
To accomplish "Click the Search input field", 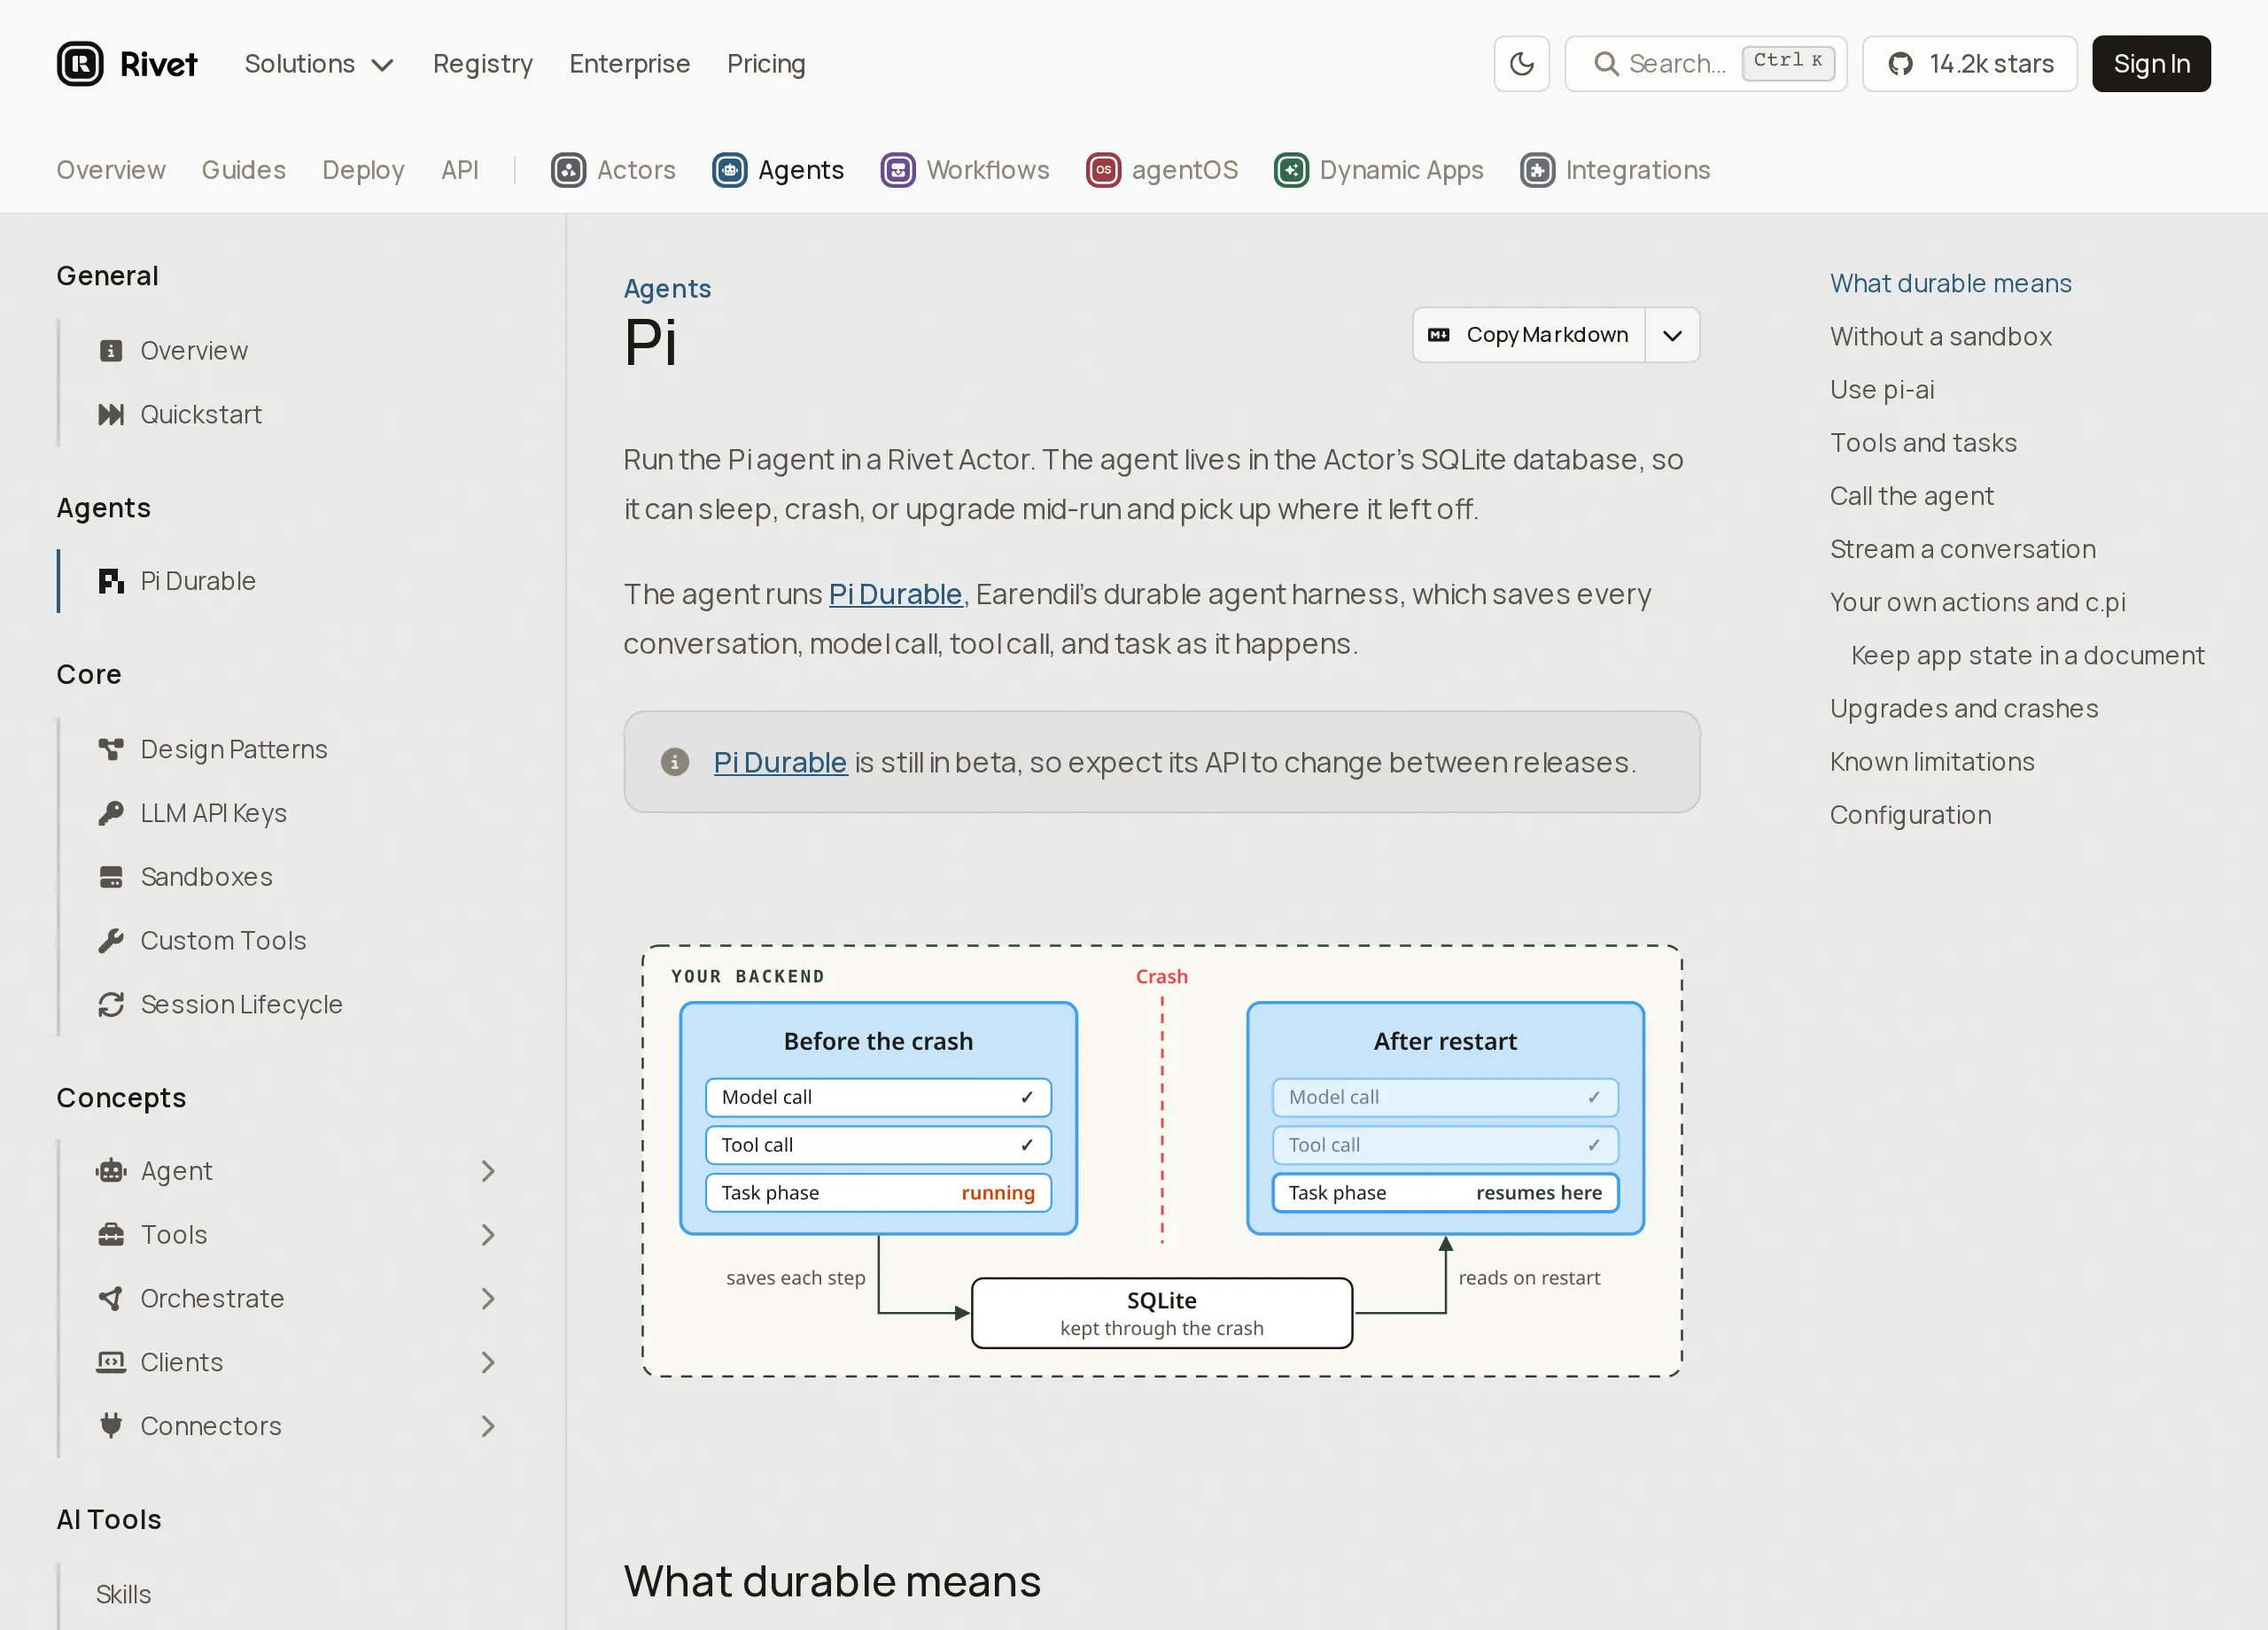I will (x=1706, y=64).
